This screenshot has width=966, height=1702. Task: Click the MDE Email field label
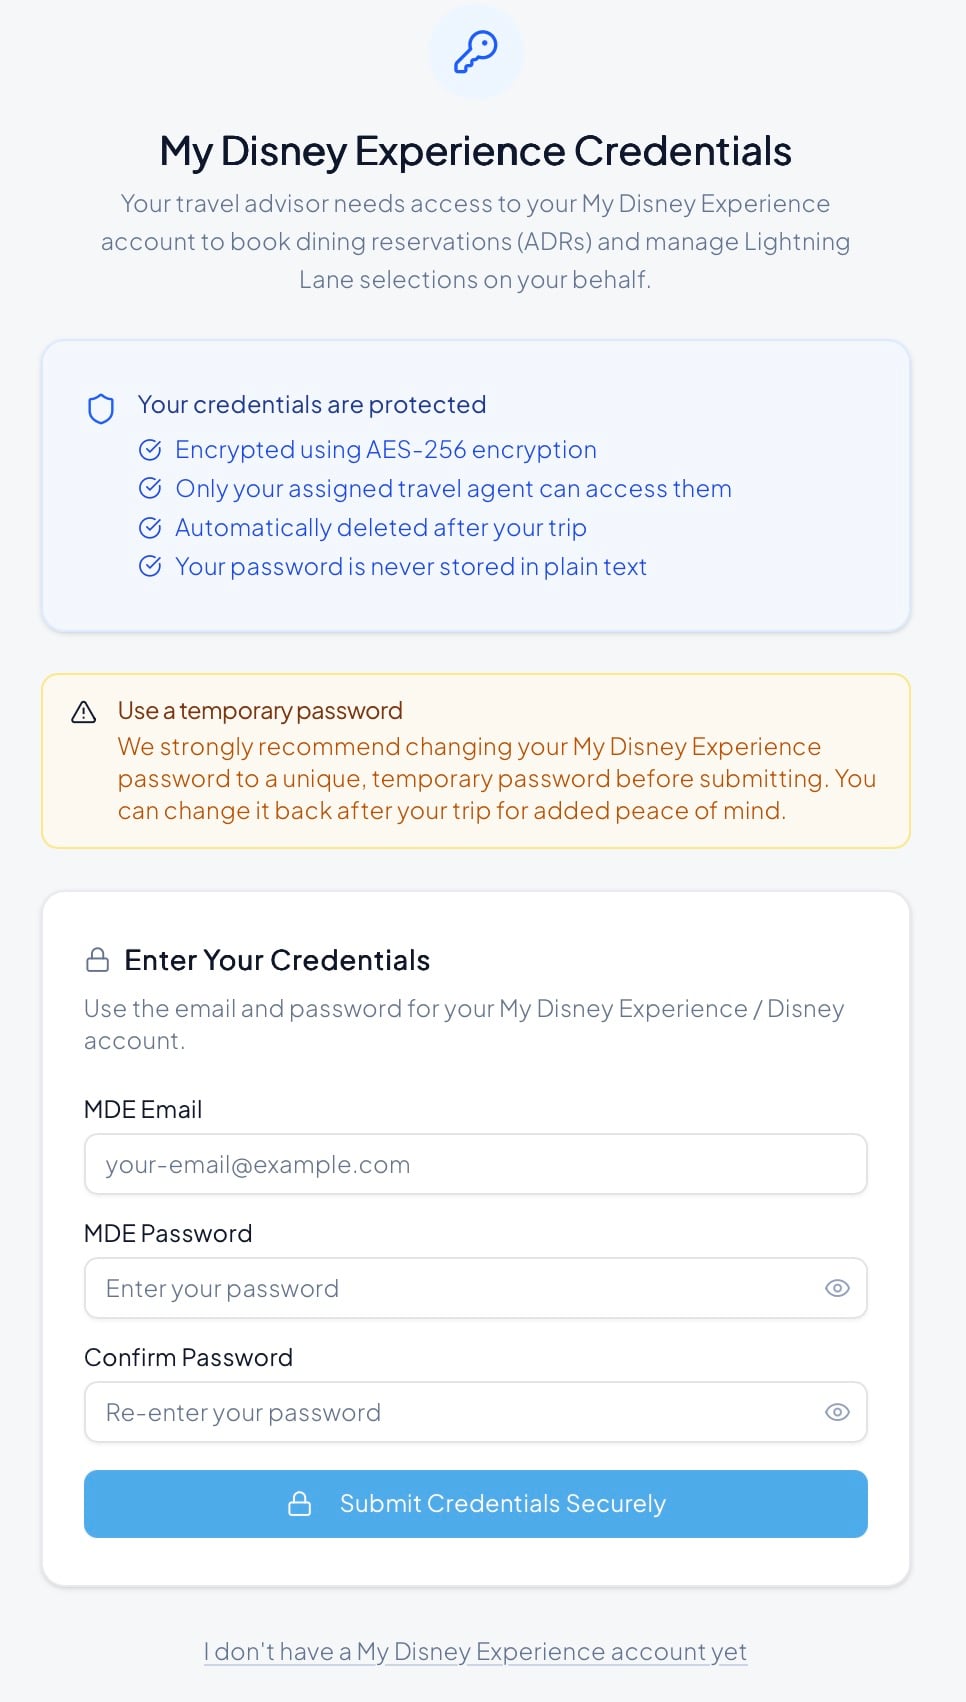[x=143, y=1109]
